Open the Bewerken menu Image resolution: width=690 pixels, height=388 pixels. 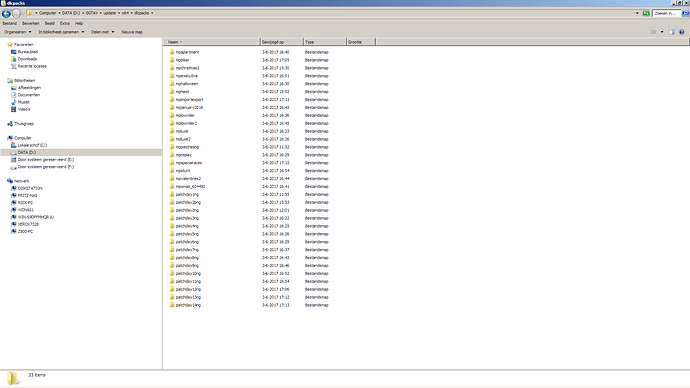tap(31, 23)
